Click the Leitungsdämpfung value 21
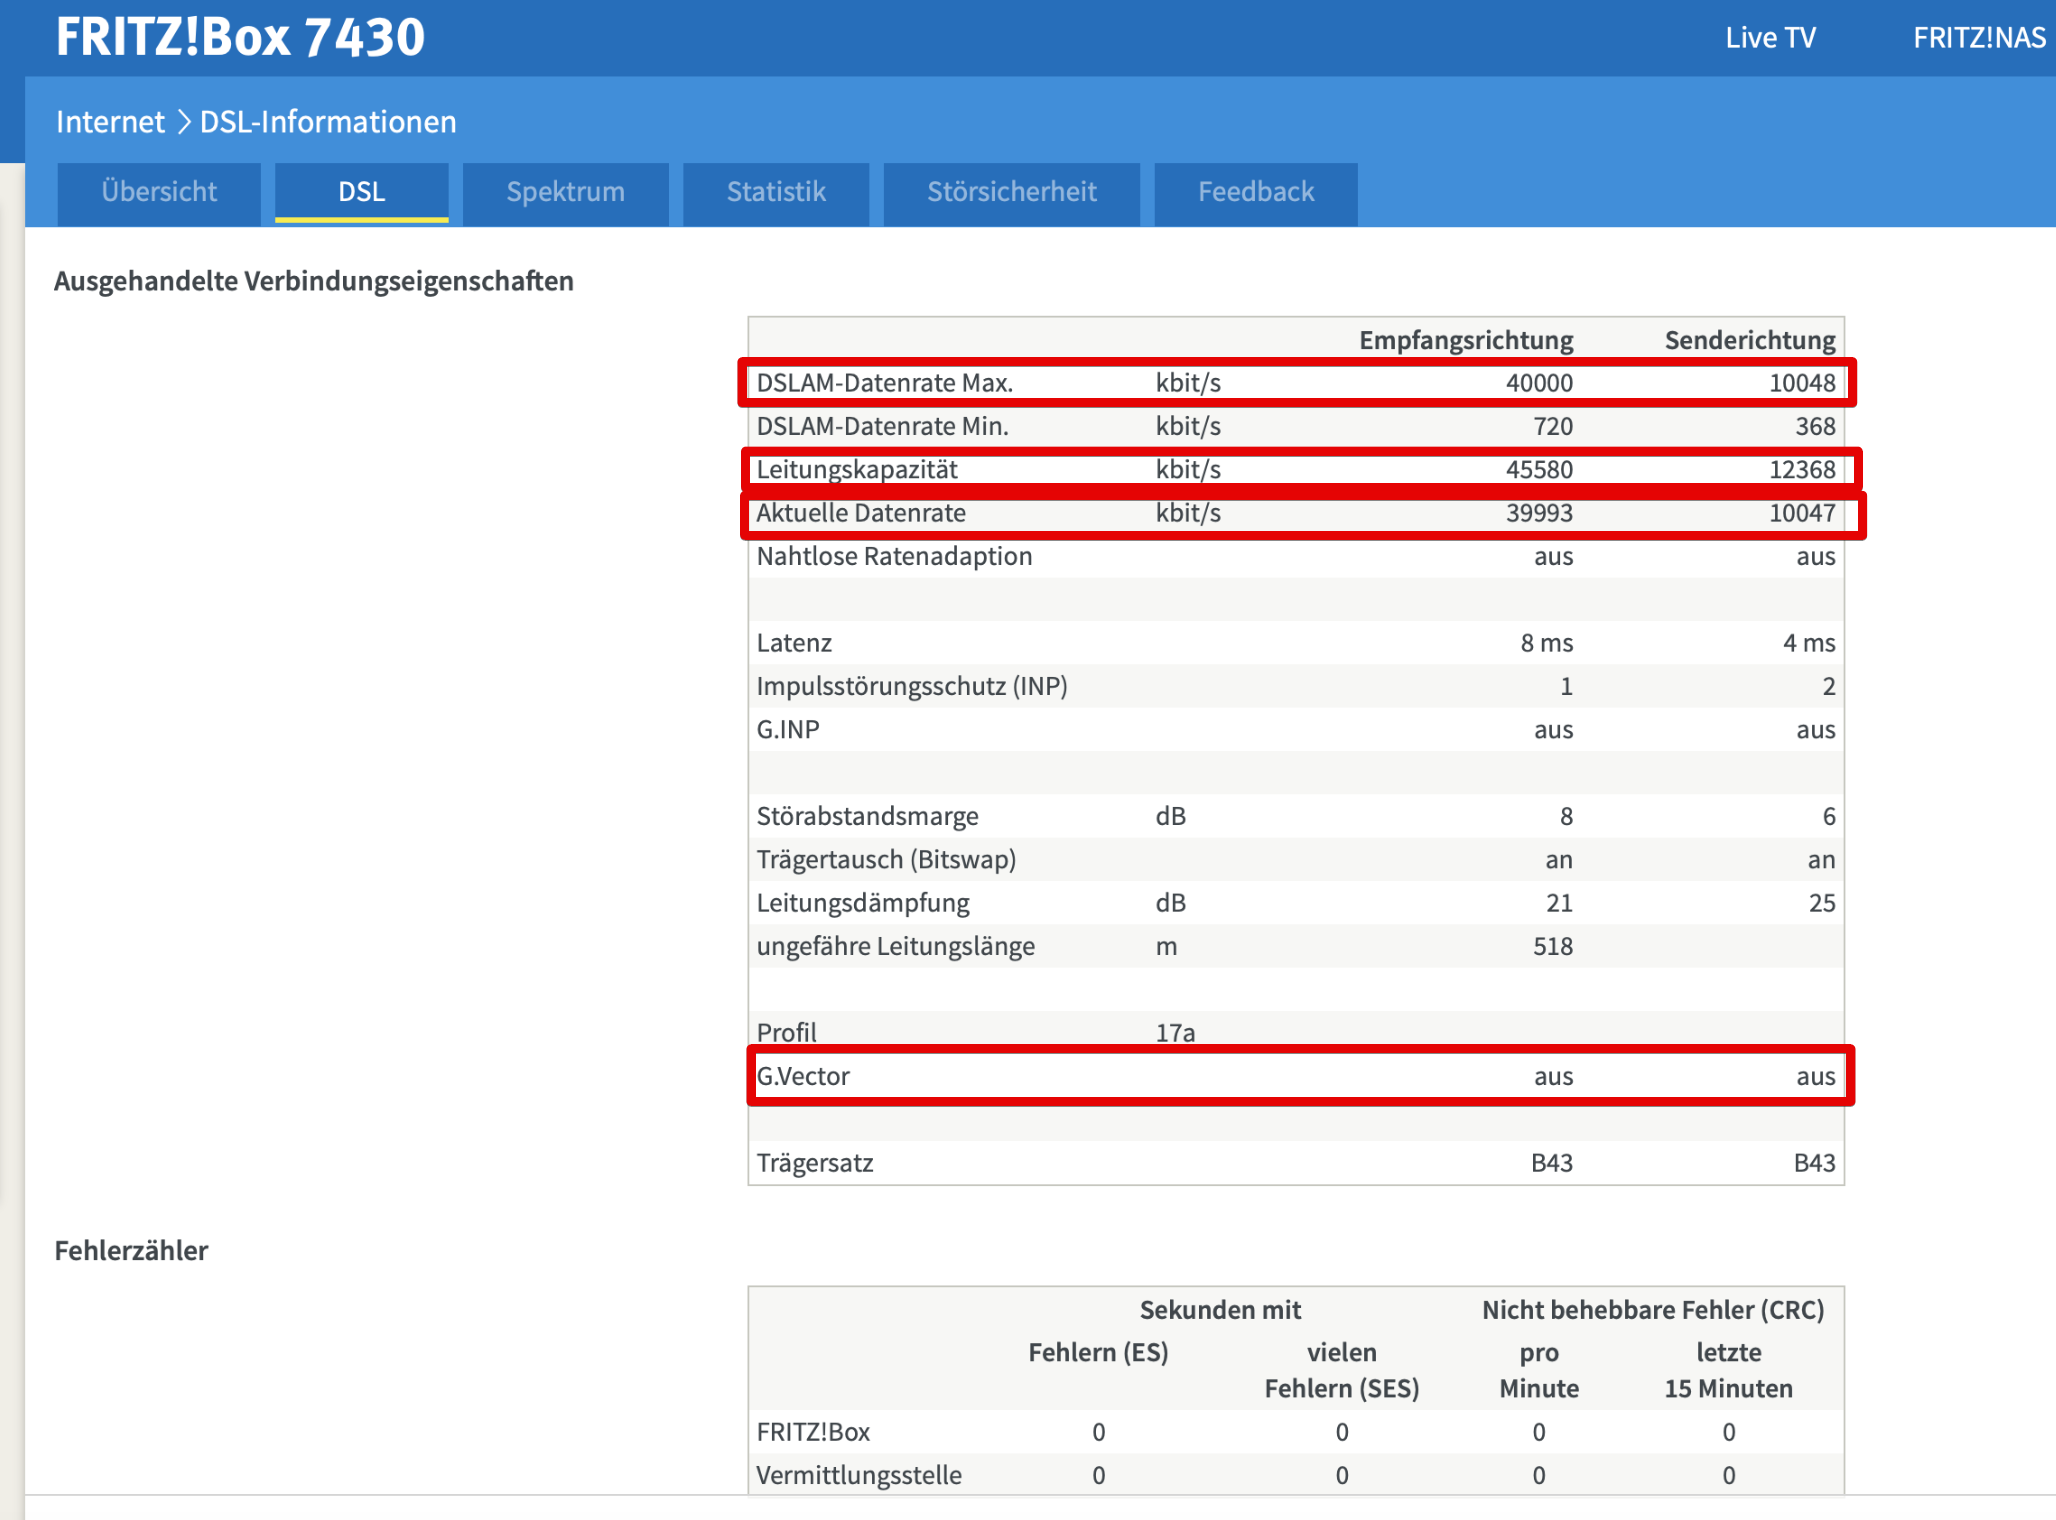Screen dimensions: 2056x1520 pyautogui.click(x=1560, y=903)
